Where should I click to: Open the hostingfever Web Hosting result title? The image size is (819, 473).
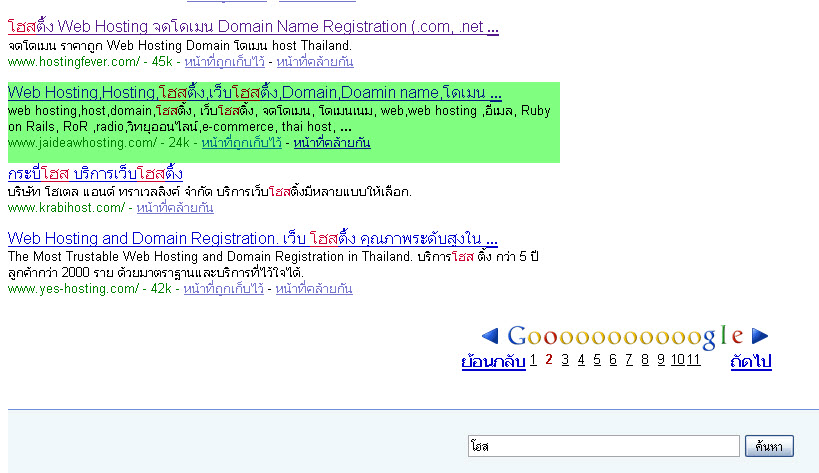pyautogui.click(x=253, y=27)
